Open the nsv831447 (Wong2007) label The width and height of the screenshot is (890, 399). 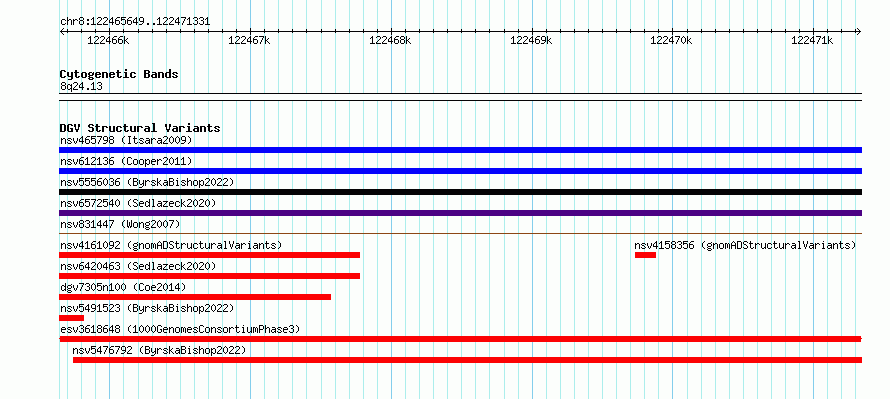pyautogui.click(x=120, y=224)
